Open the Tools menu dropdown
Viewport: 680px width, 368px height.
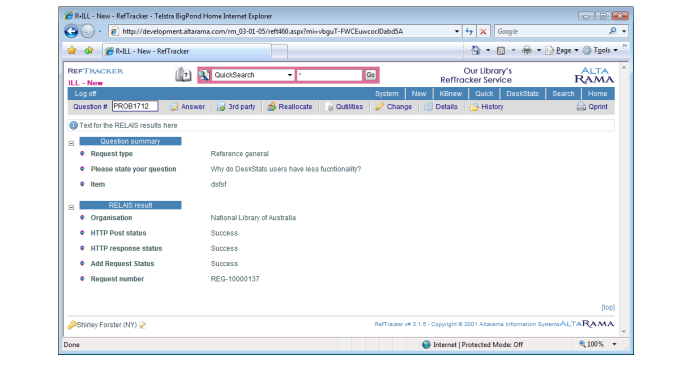pyautogui.click(x=615, y=50)
